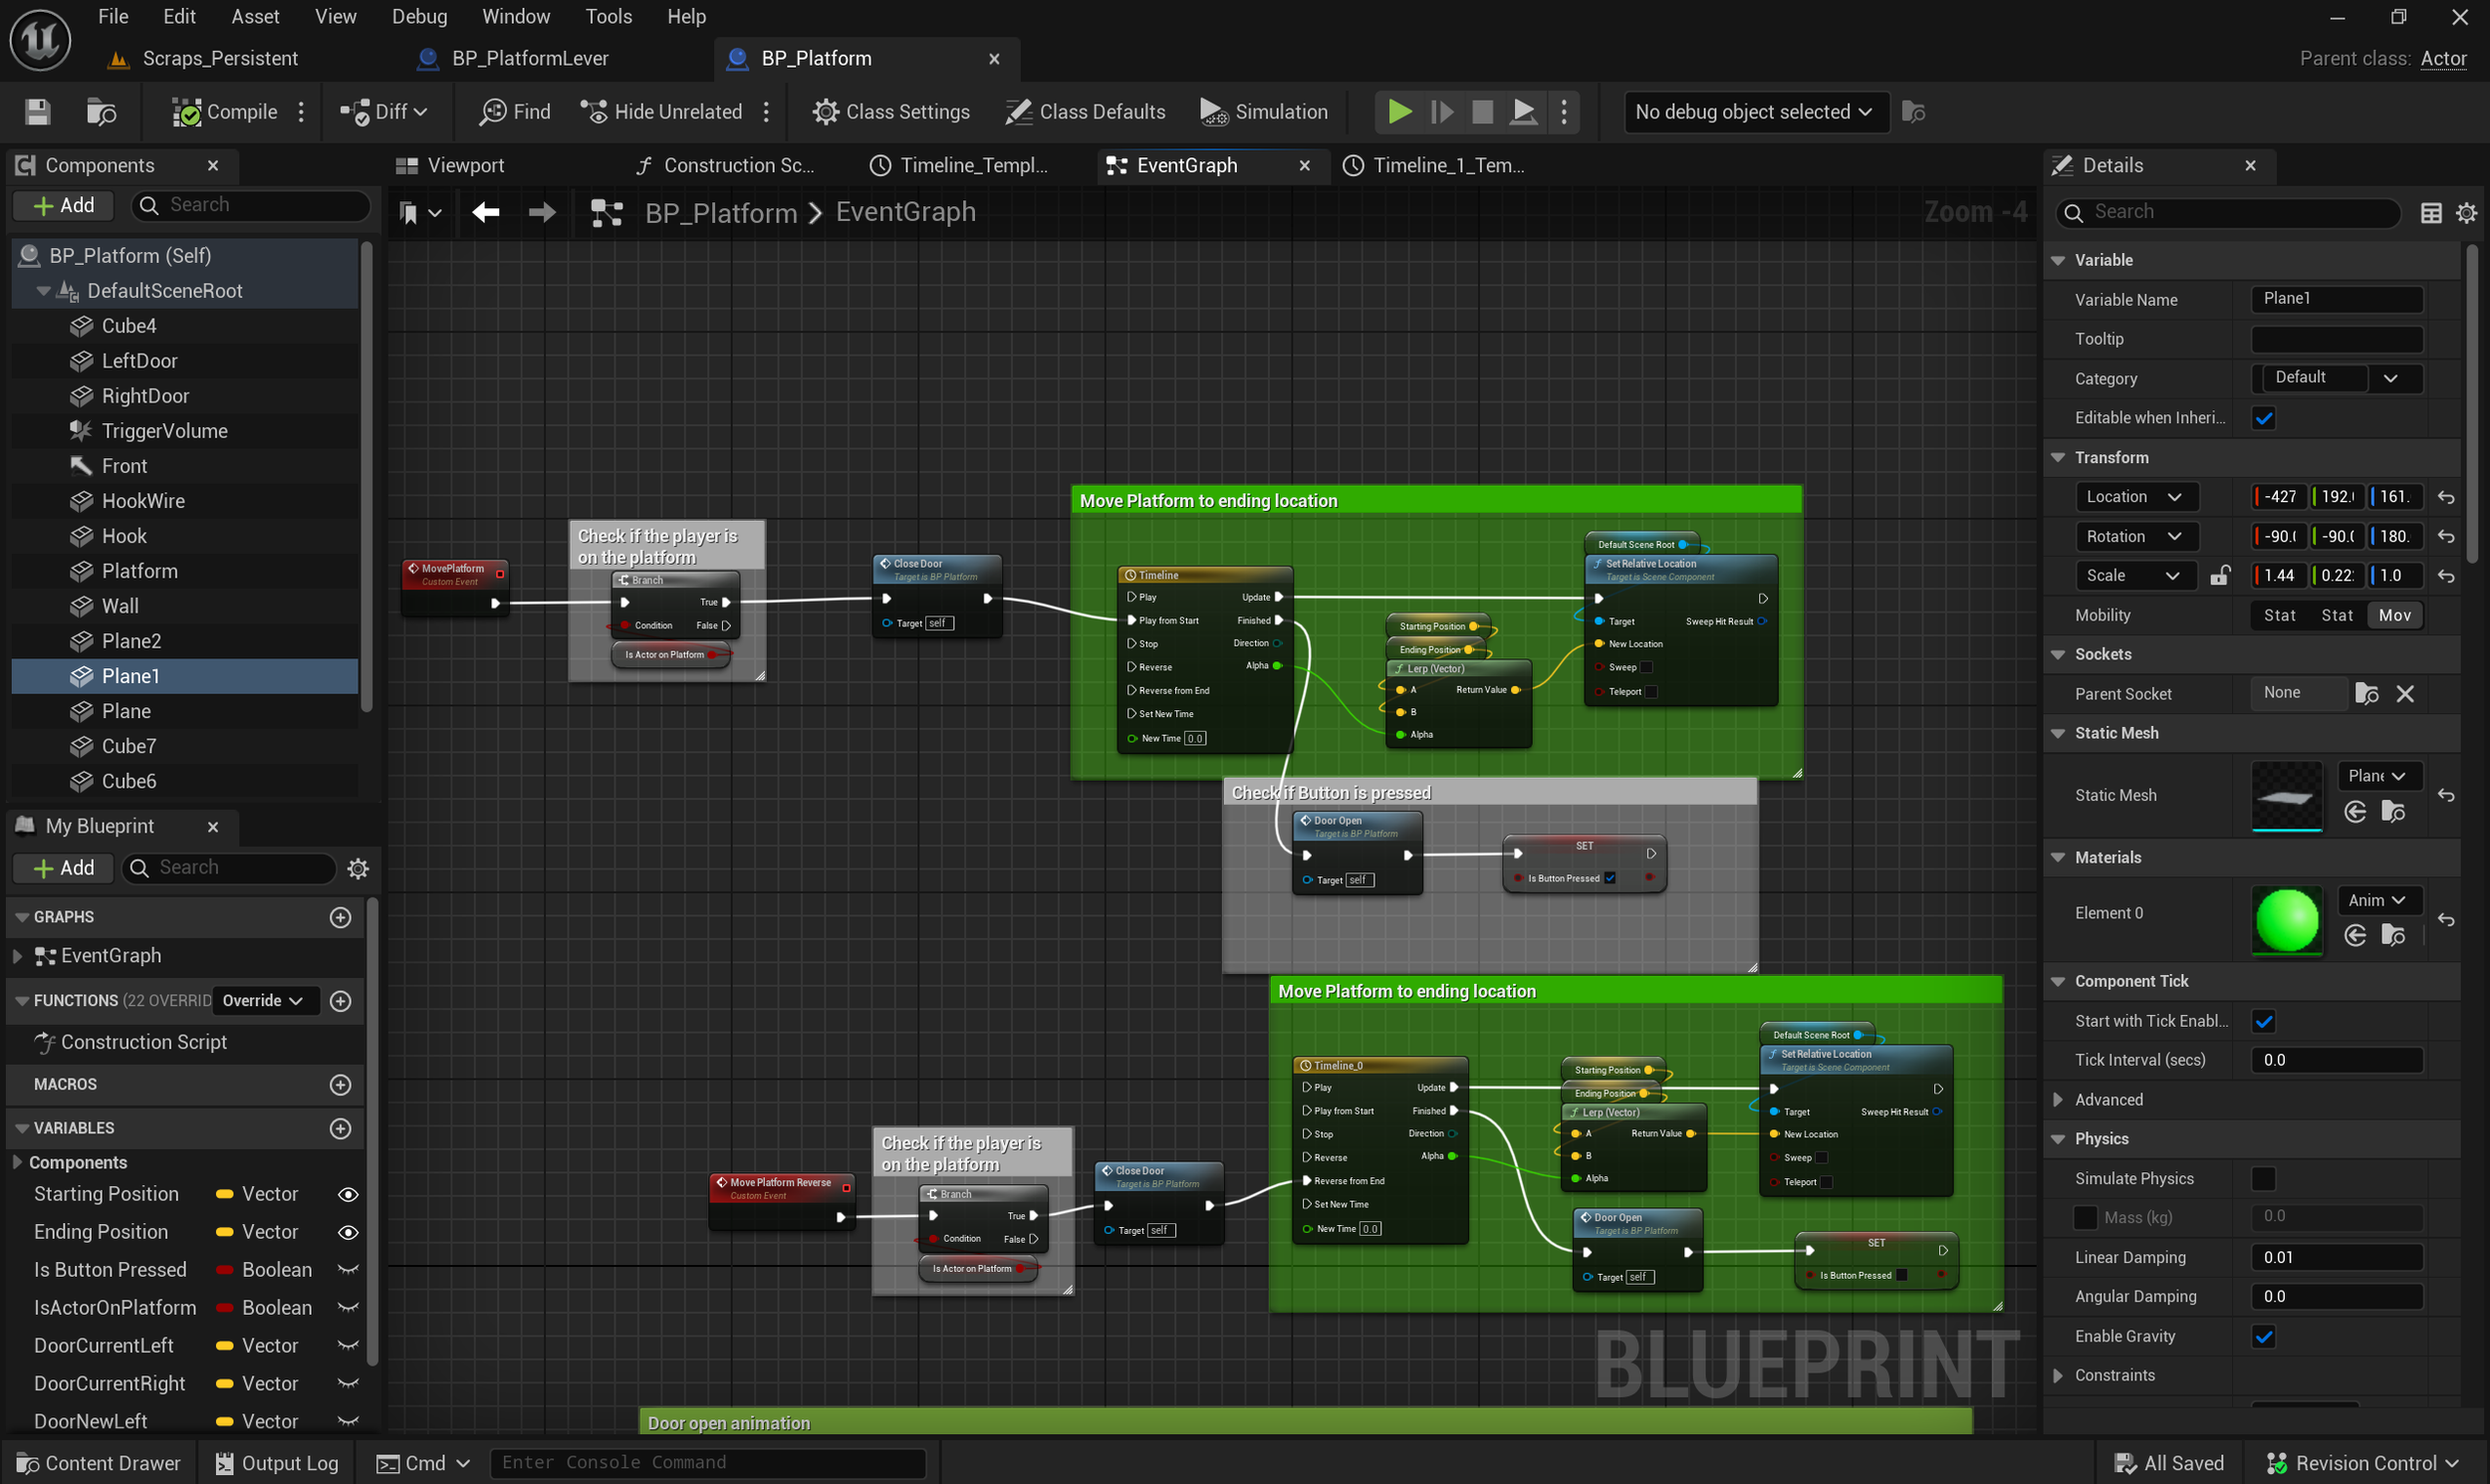2490x1484 pixels.
Task: Open the File menu
Action: [x=113, y=16]
